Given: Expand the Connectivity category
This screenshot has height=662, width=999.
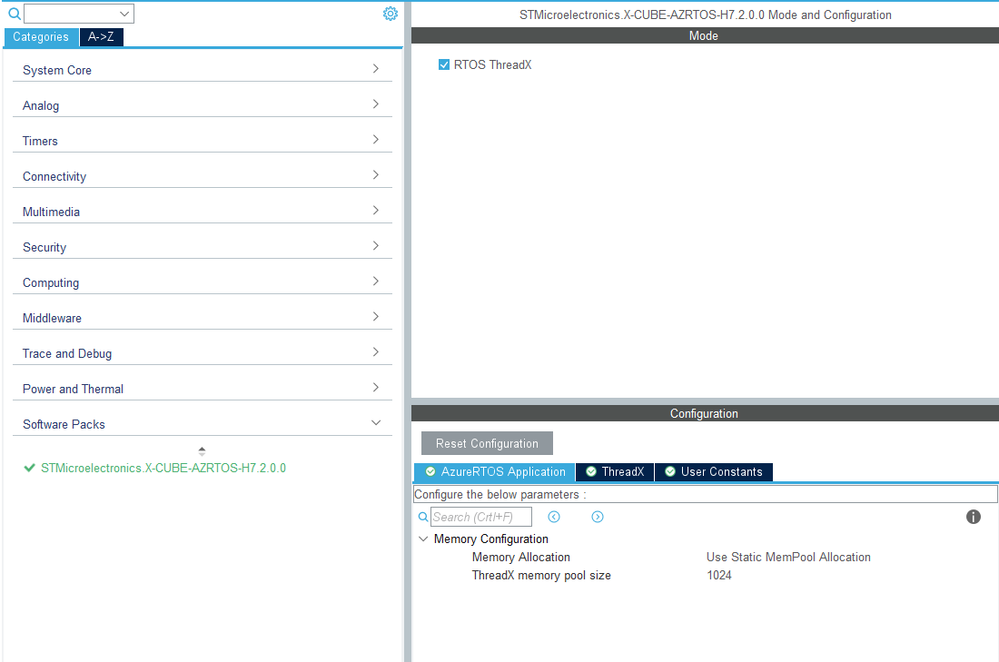Looking at the screenshot, I should 202,175.
